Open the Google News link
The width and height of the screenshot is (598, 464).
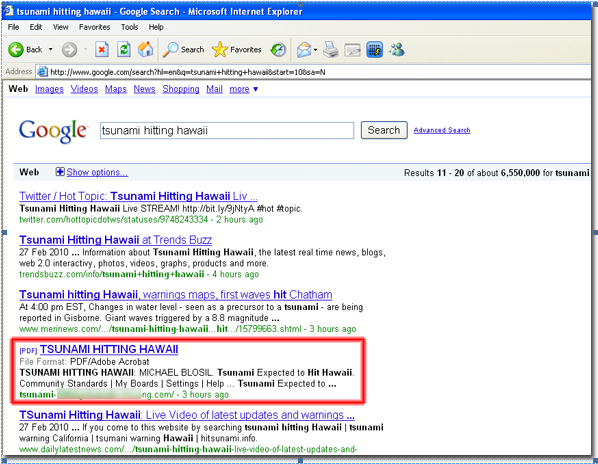[144, 89]
